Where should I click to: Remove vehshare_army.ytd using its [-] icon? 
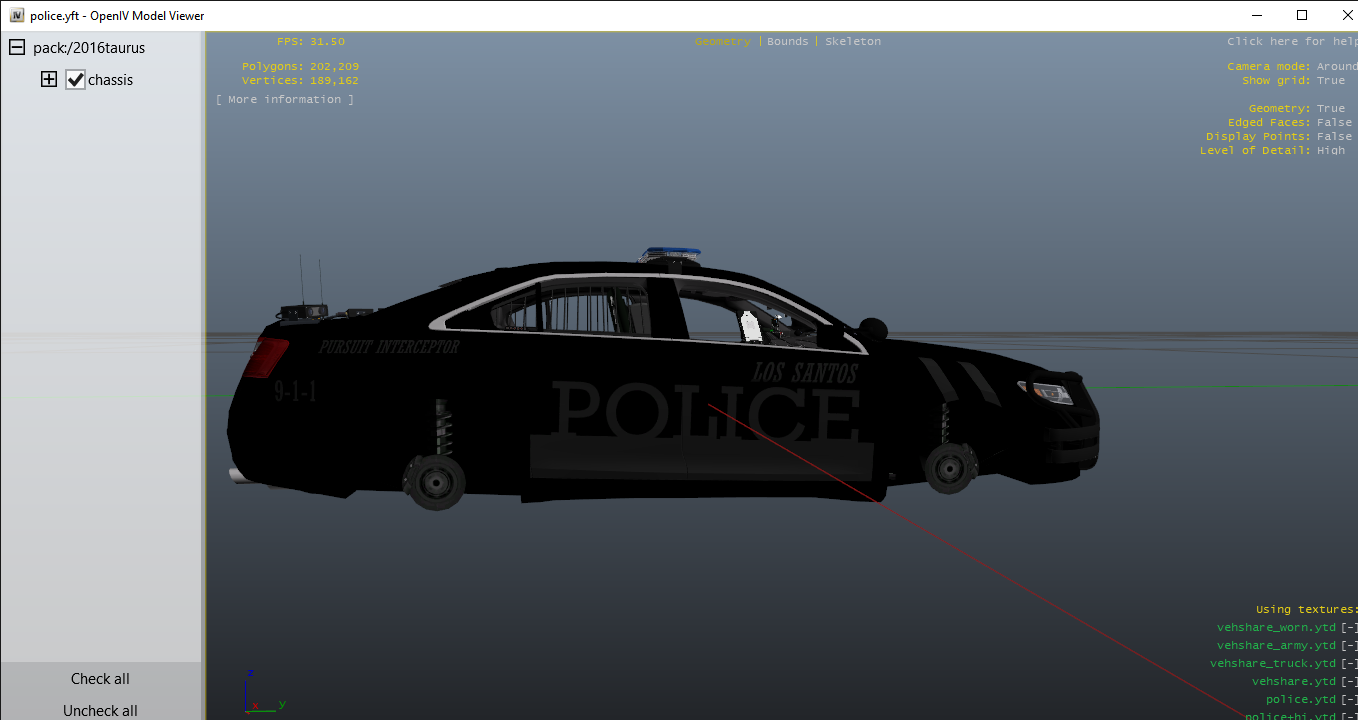pos(1349,646)
